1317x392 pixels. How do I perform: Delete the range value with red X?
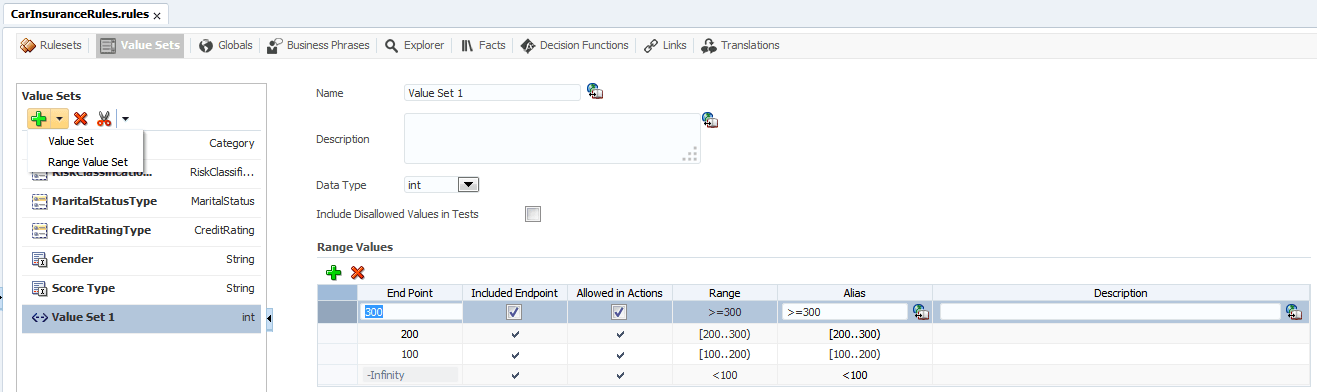pos(357,272)
